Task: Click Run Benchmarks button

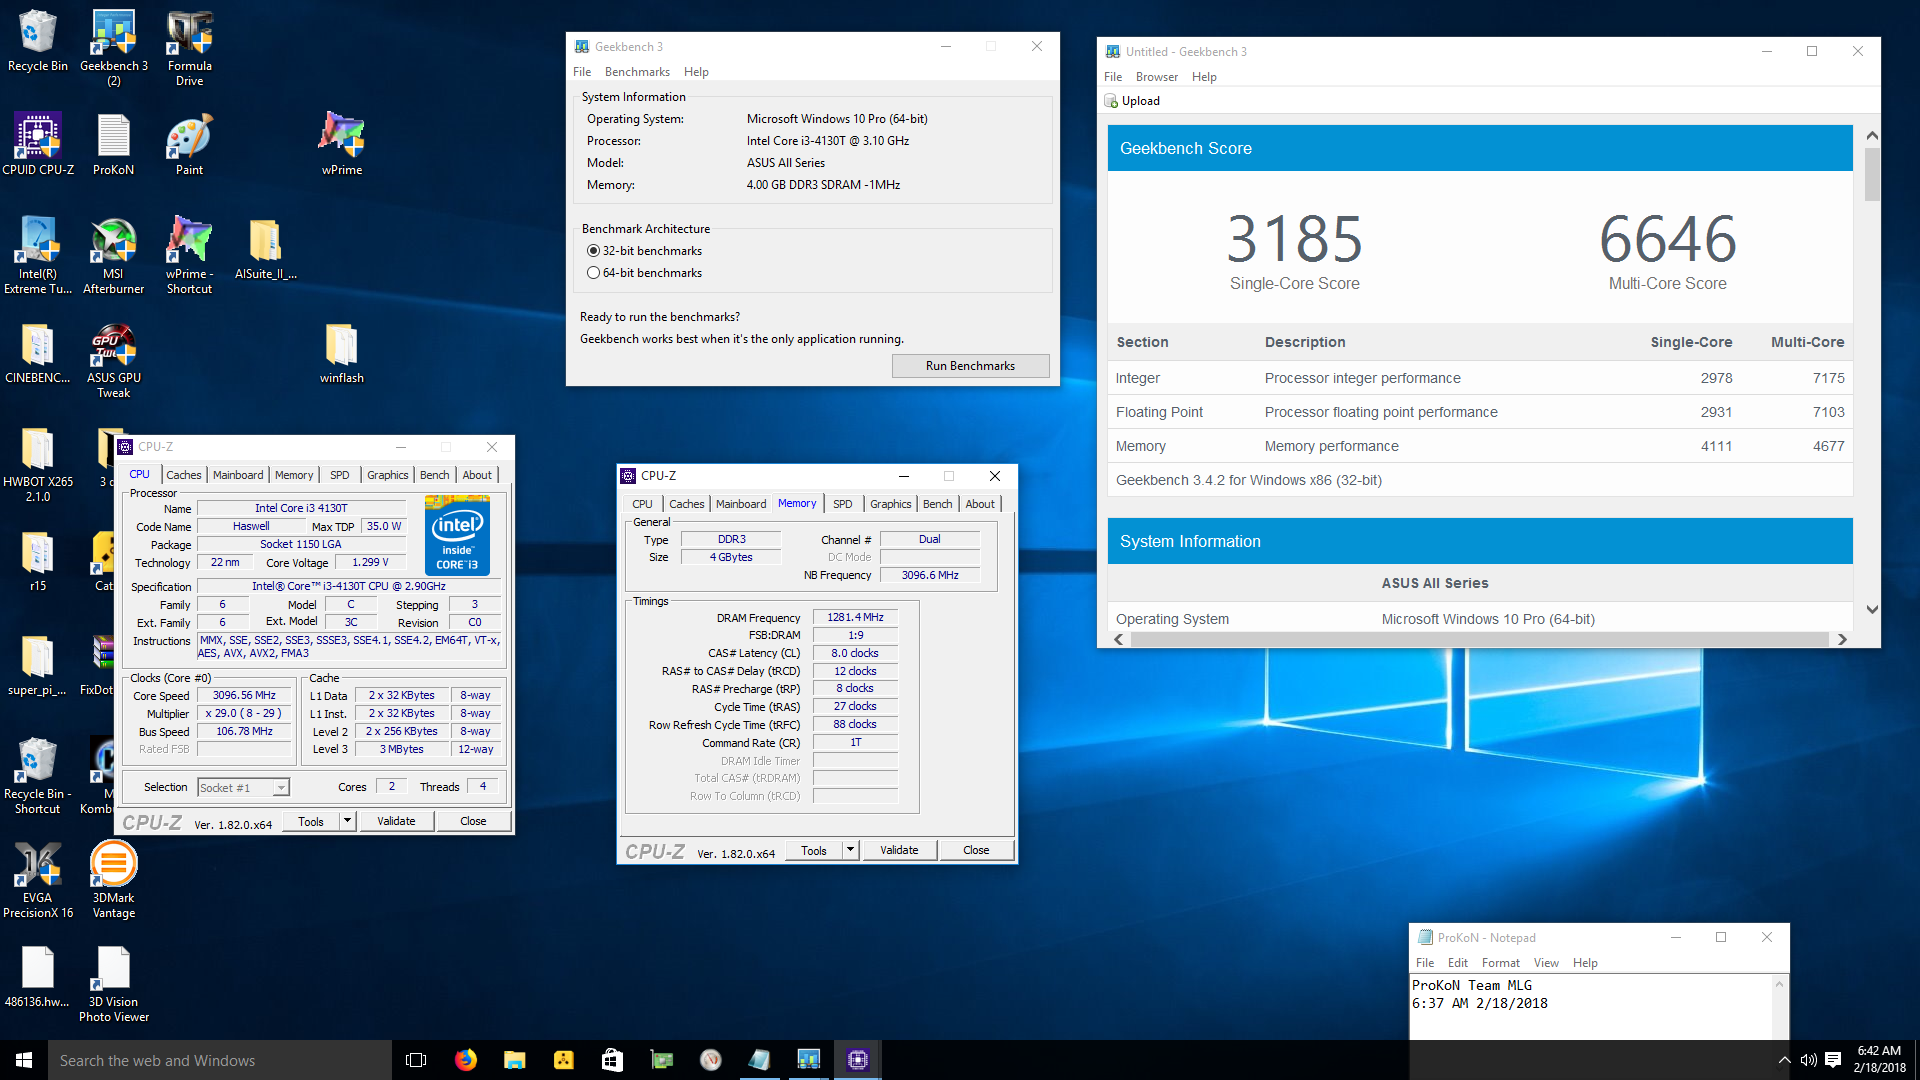Action: (x=970, y=366)
